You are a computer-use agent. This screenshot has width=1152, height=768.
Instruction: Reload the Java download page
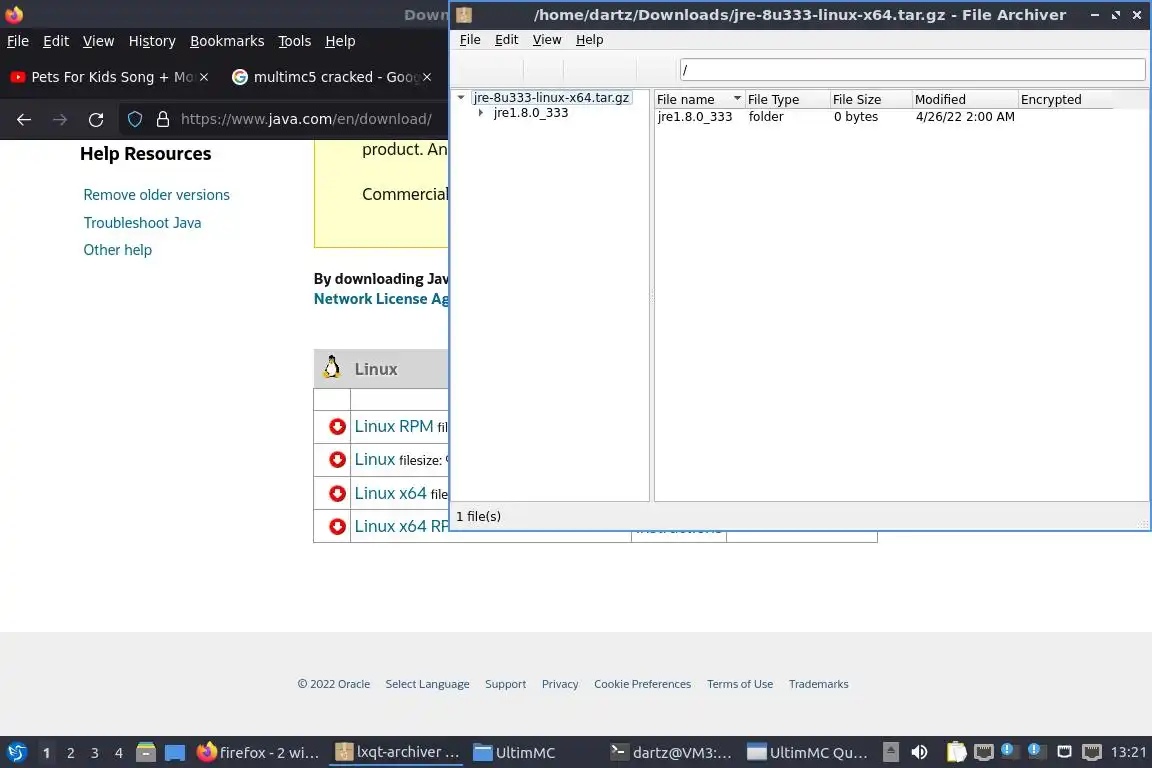96,119
